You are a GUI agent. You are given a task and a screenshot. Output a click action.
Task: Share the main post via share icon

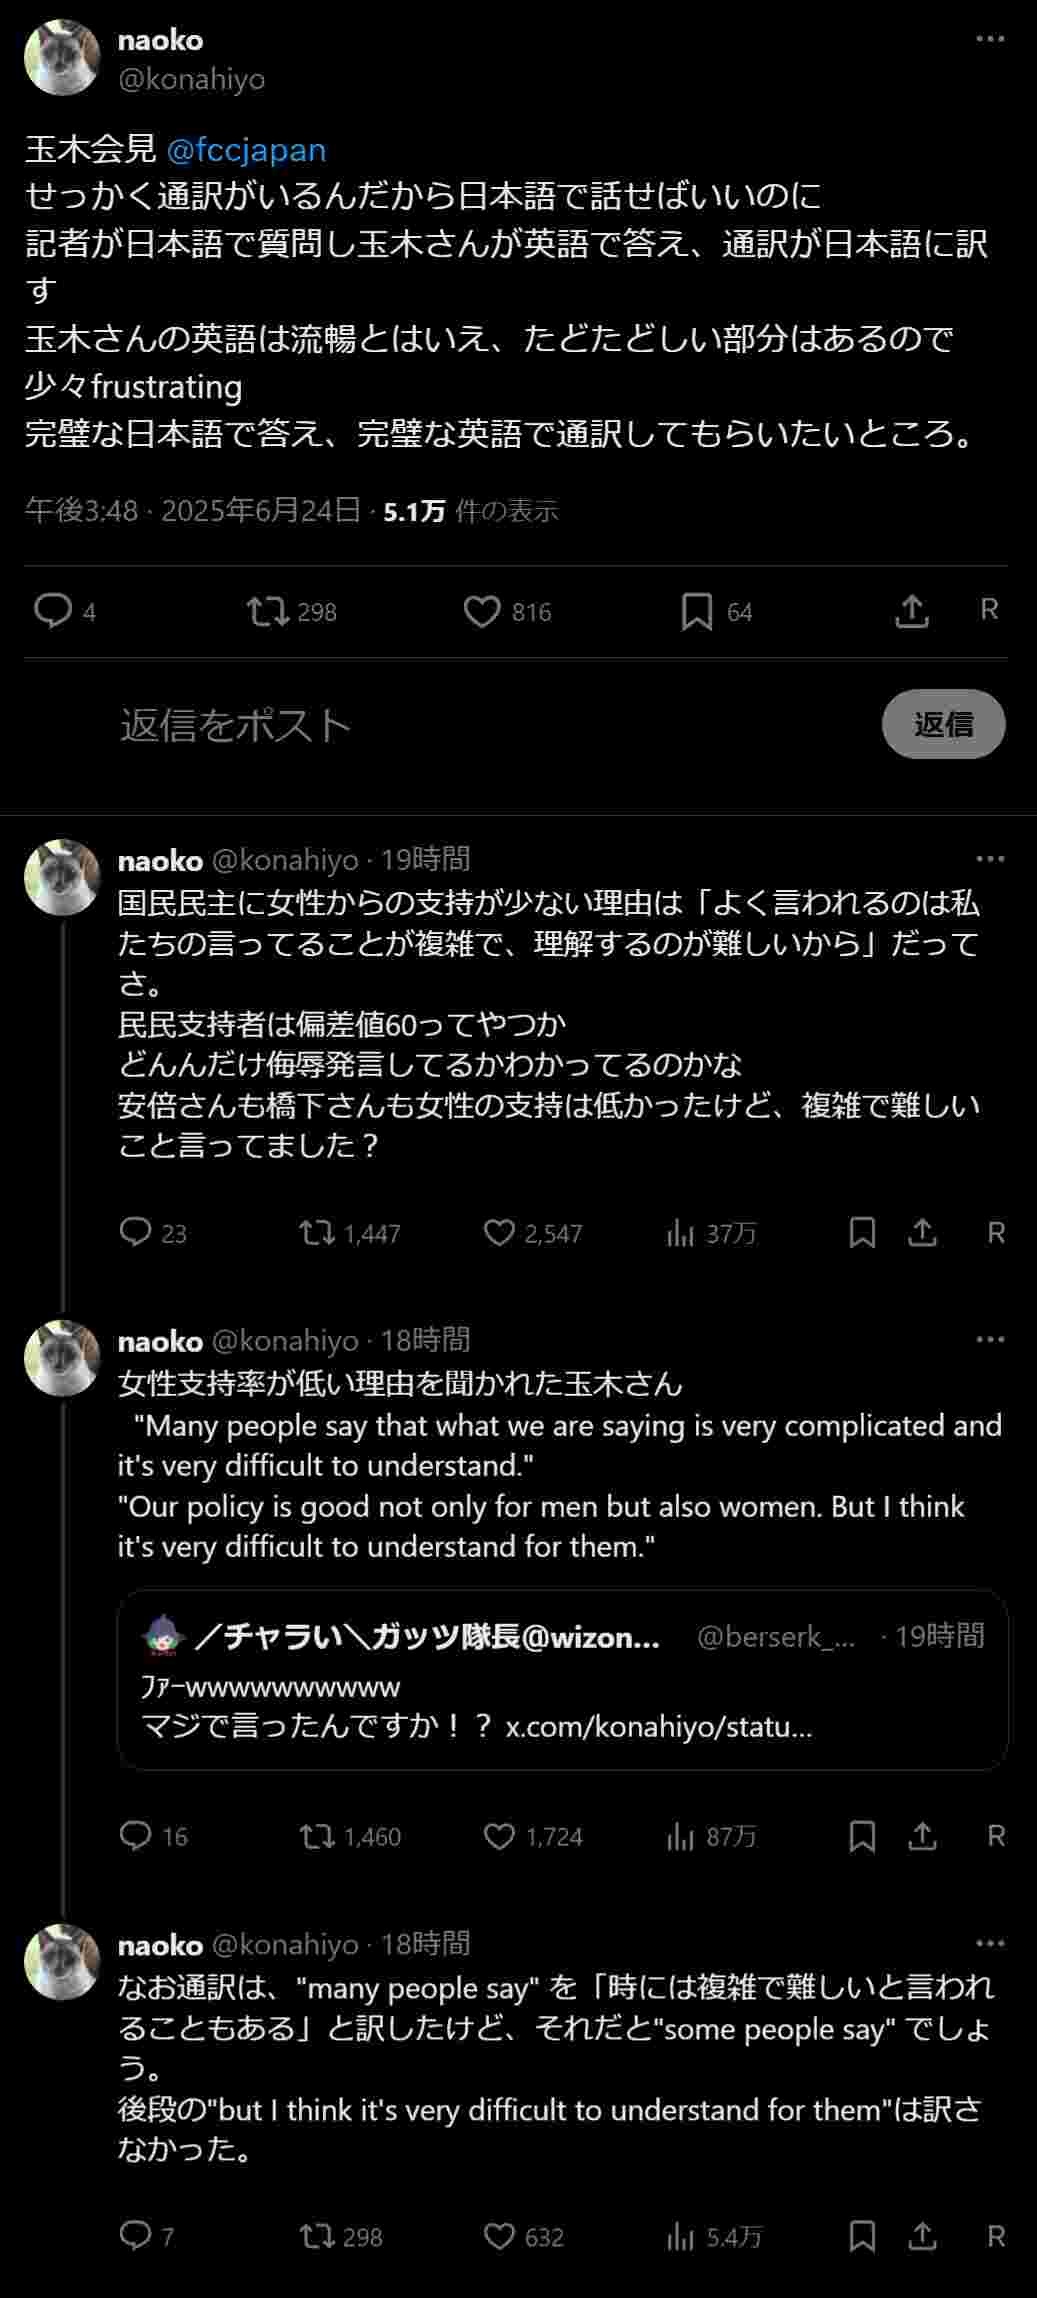coord(911,611)
